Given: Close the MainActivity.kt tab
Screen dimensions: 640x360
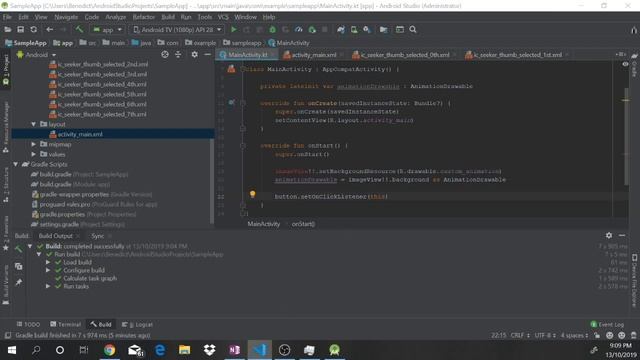Looking at the screenshot, I should pos(273,55).
